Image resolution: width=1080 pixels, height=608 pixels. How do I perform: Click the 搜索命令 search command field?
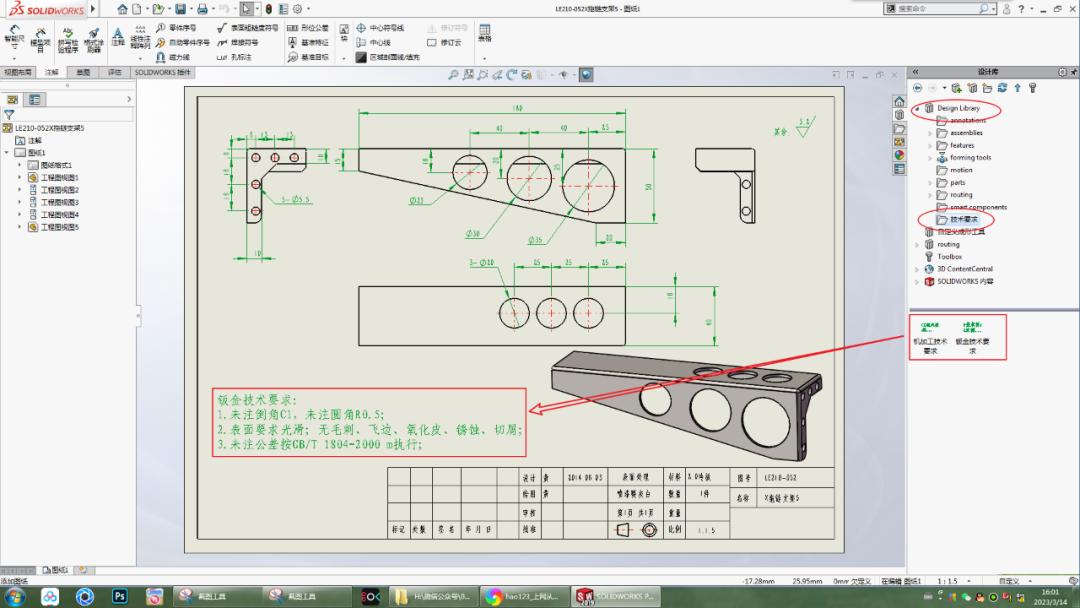click(930, 8)
